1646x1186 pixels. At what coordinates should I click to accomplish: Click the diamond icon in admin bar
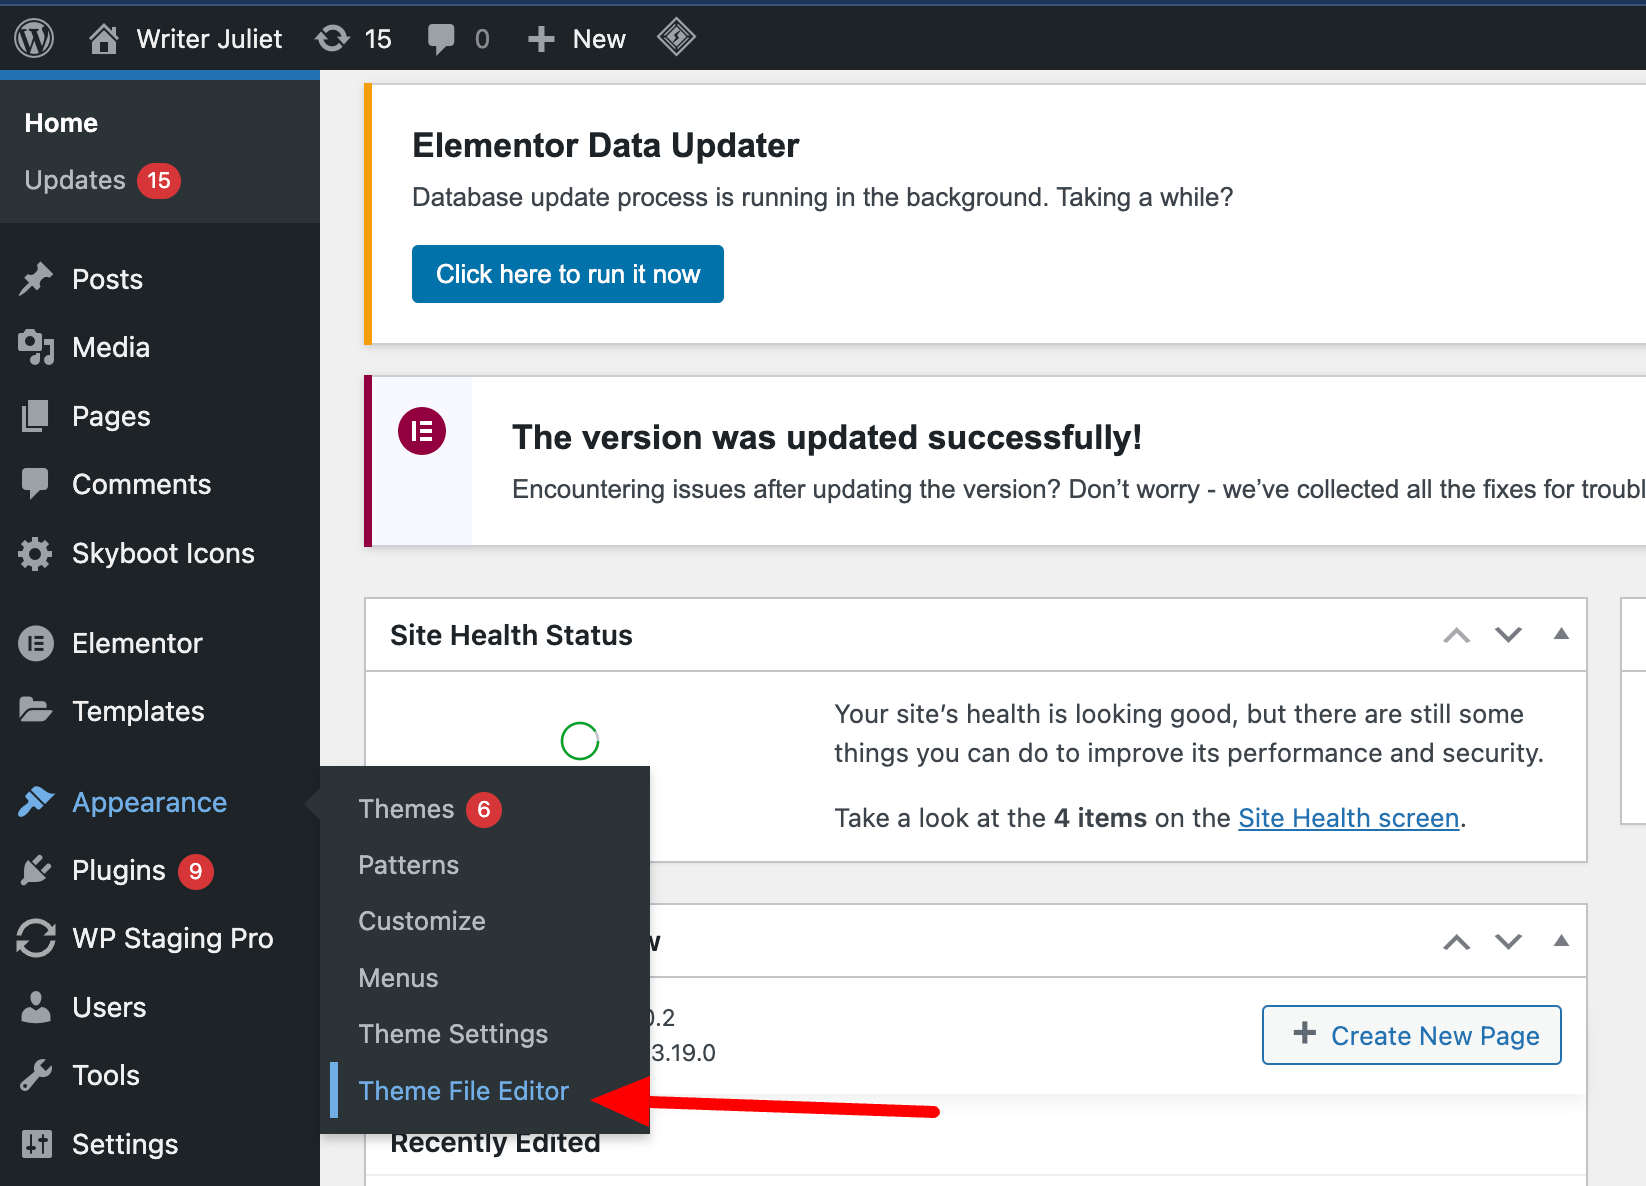[x=676, y=38]
